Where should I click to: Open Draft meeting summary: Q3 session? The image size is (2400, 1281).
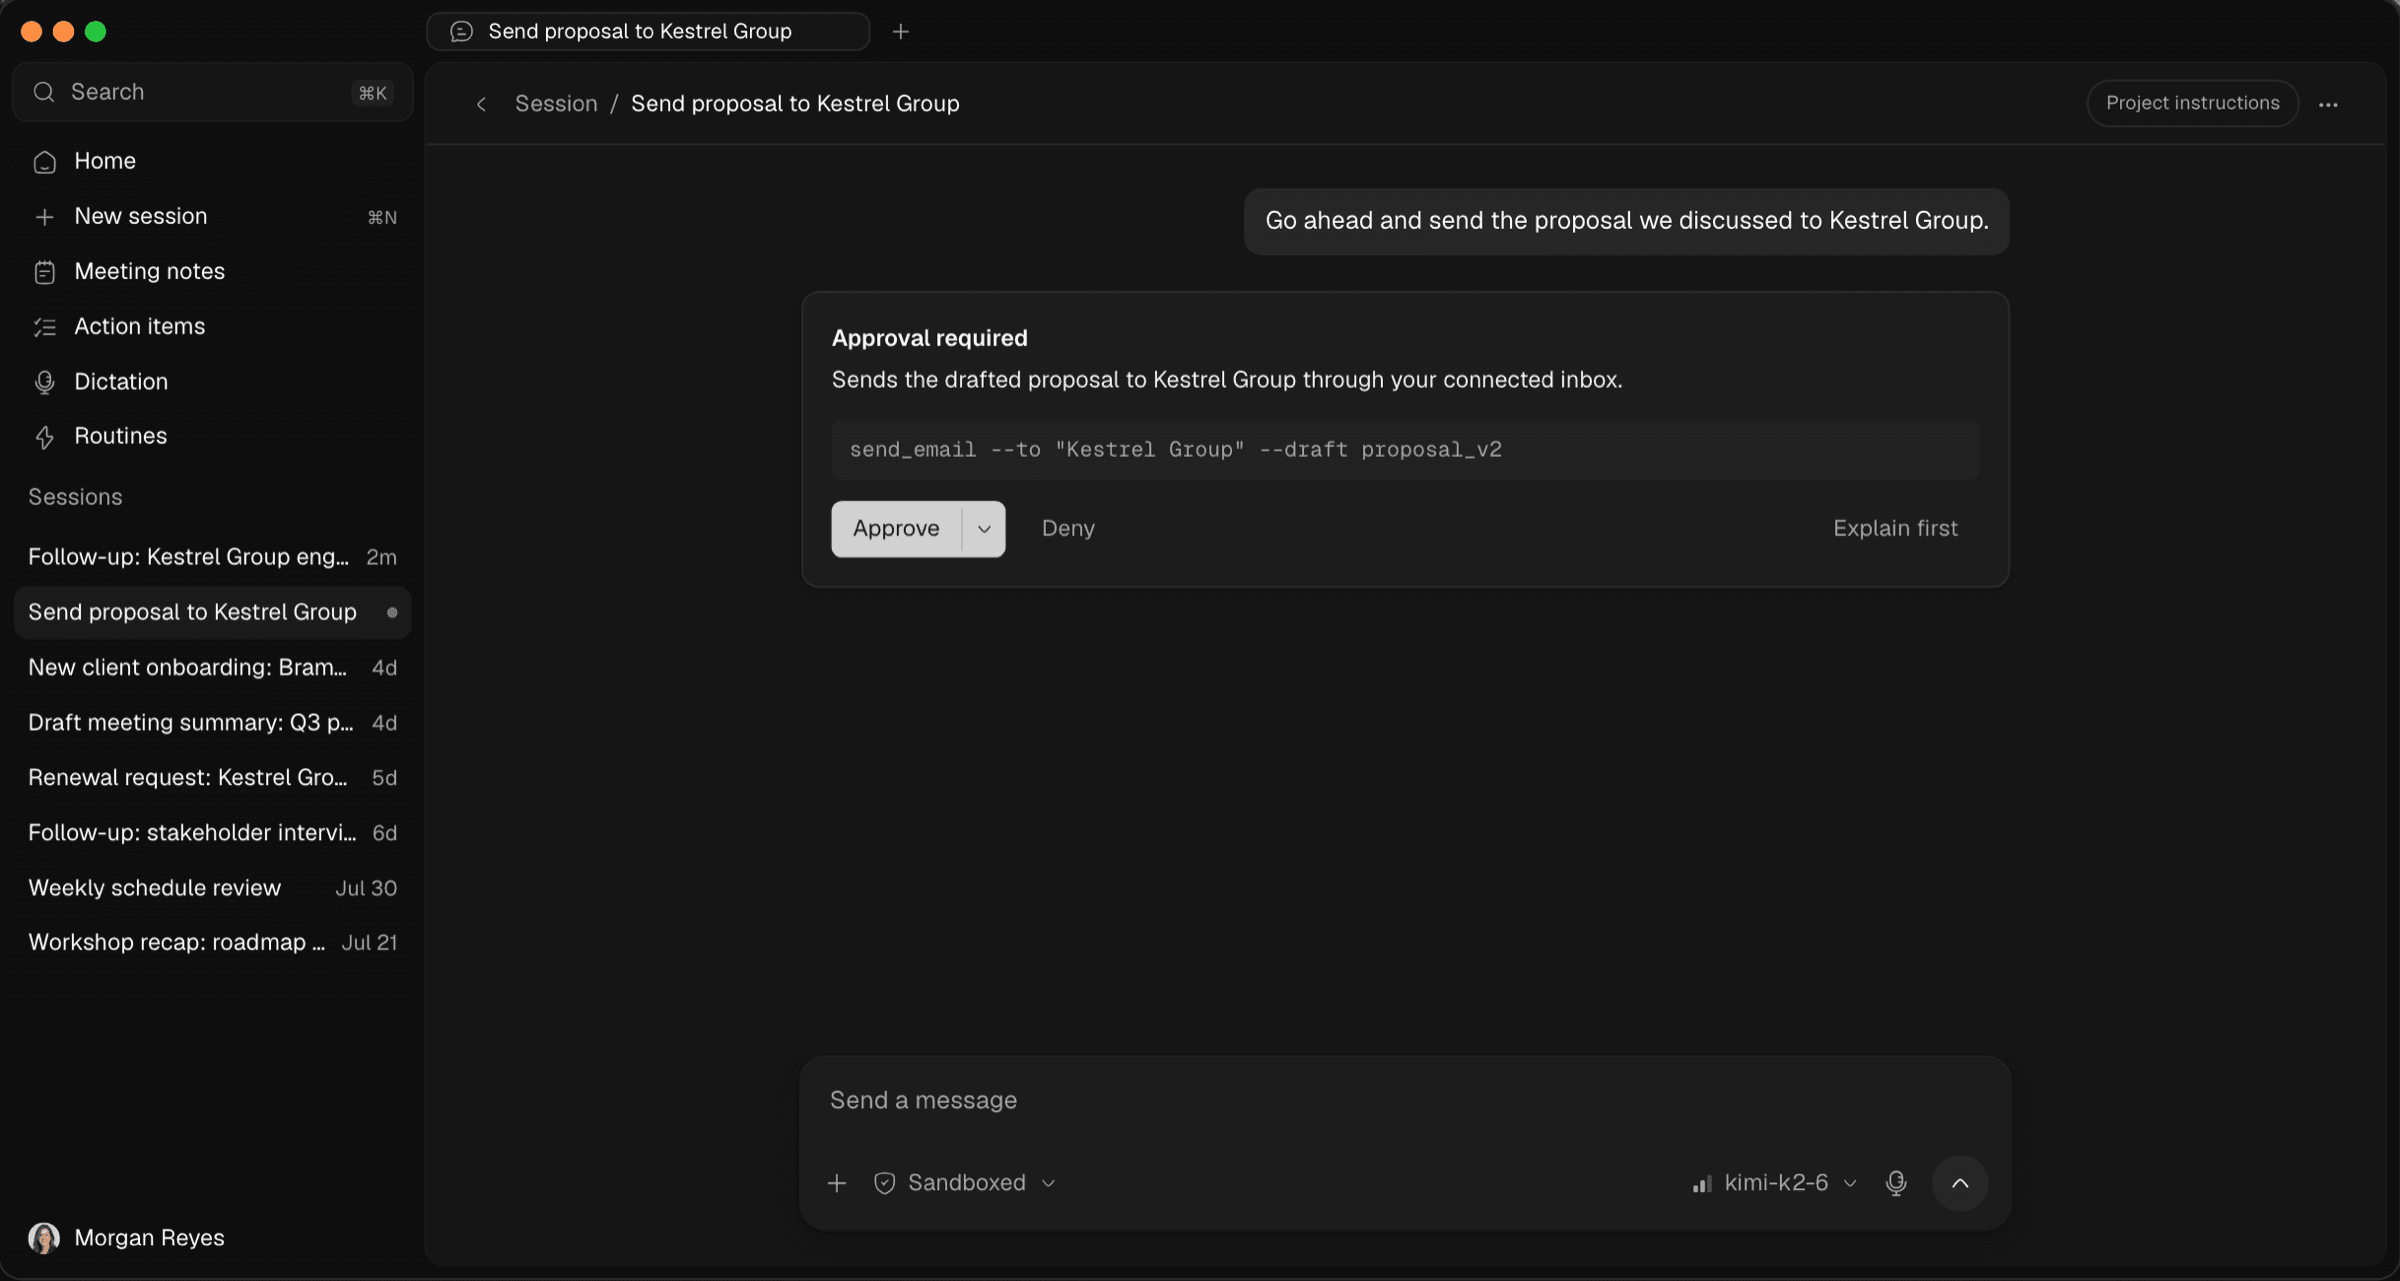212,722
